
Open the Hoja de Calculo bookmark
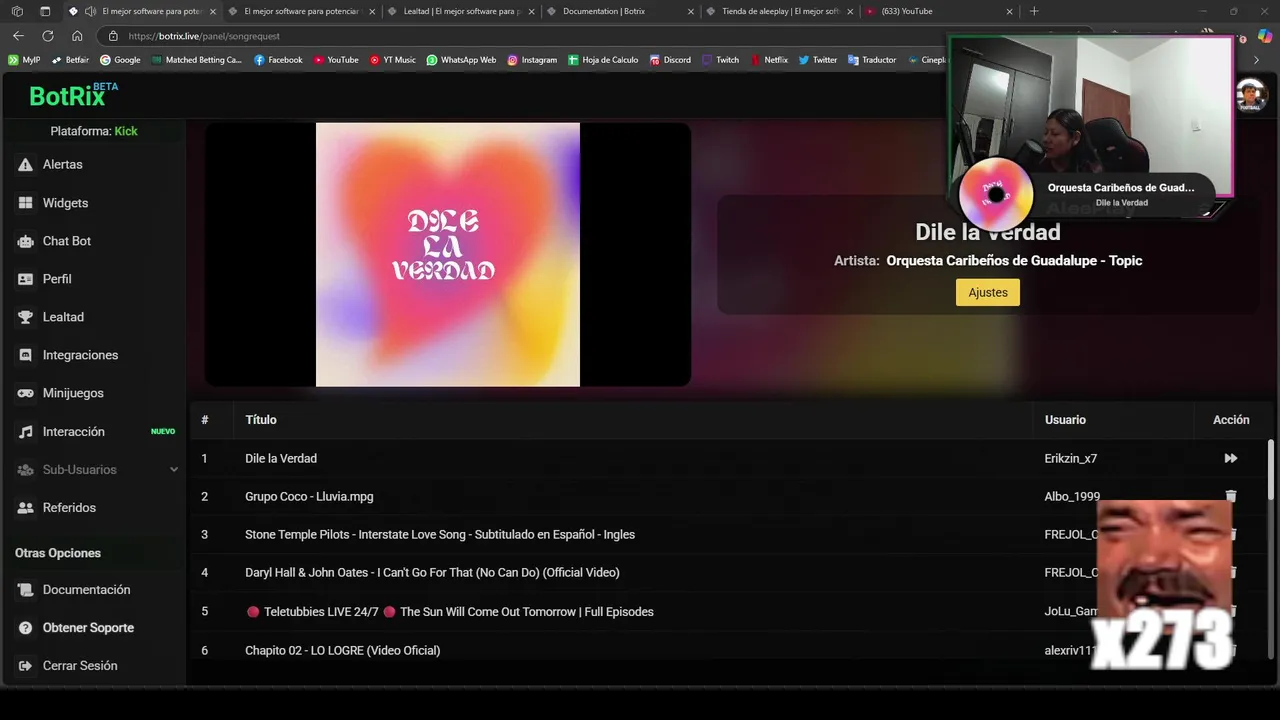603,60
